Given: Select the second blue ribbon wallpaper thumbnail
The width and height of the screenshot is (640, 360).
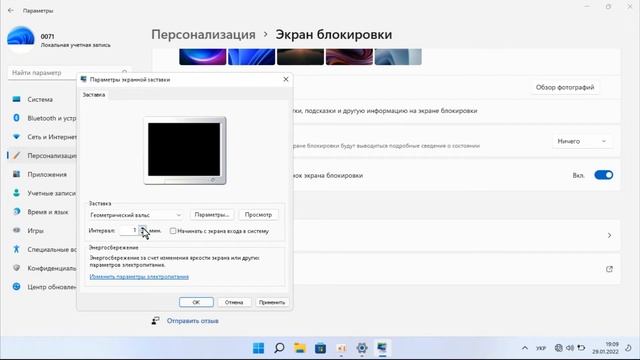Looking at the screenshot, I should pos(251,57).
